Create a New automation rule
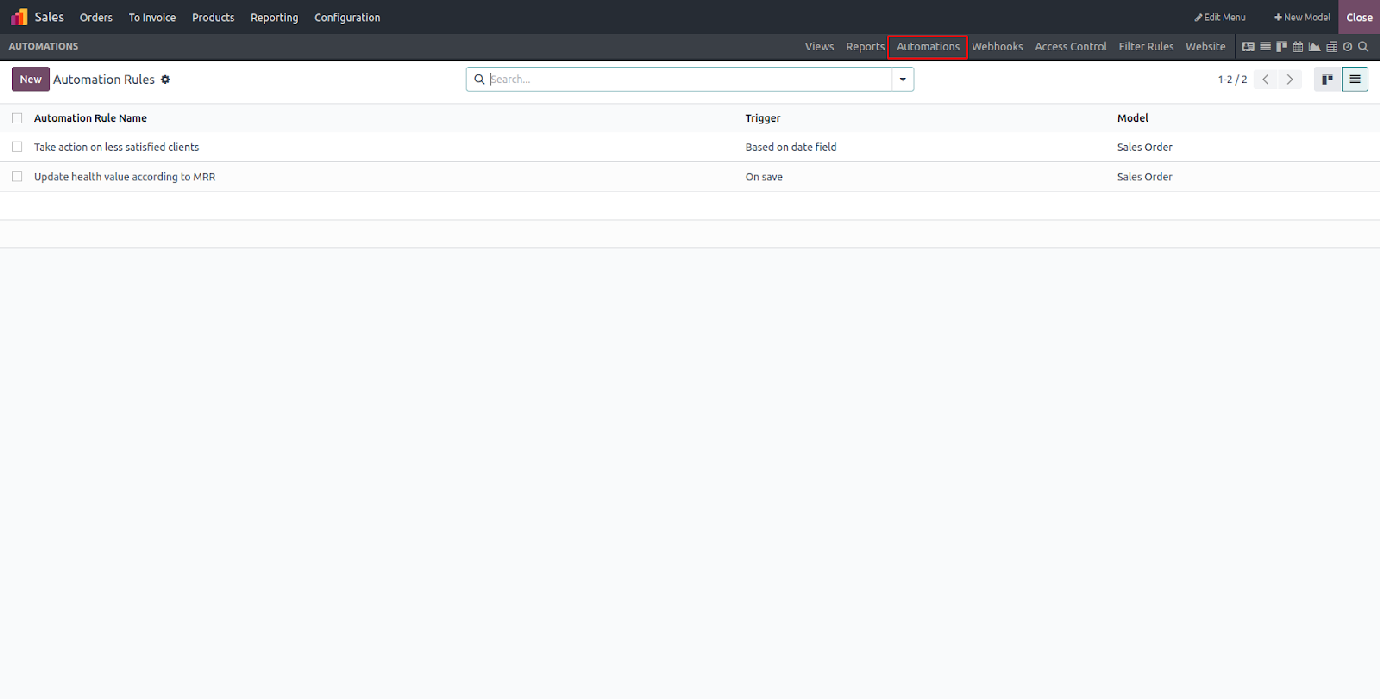 tap(31, 79)
